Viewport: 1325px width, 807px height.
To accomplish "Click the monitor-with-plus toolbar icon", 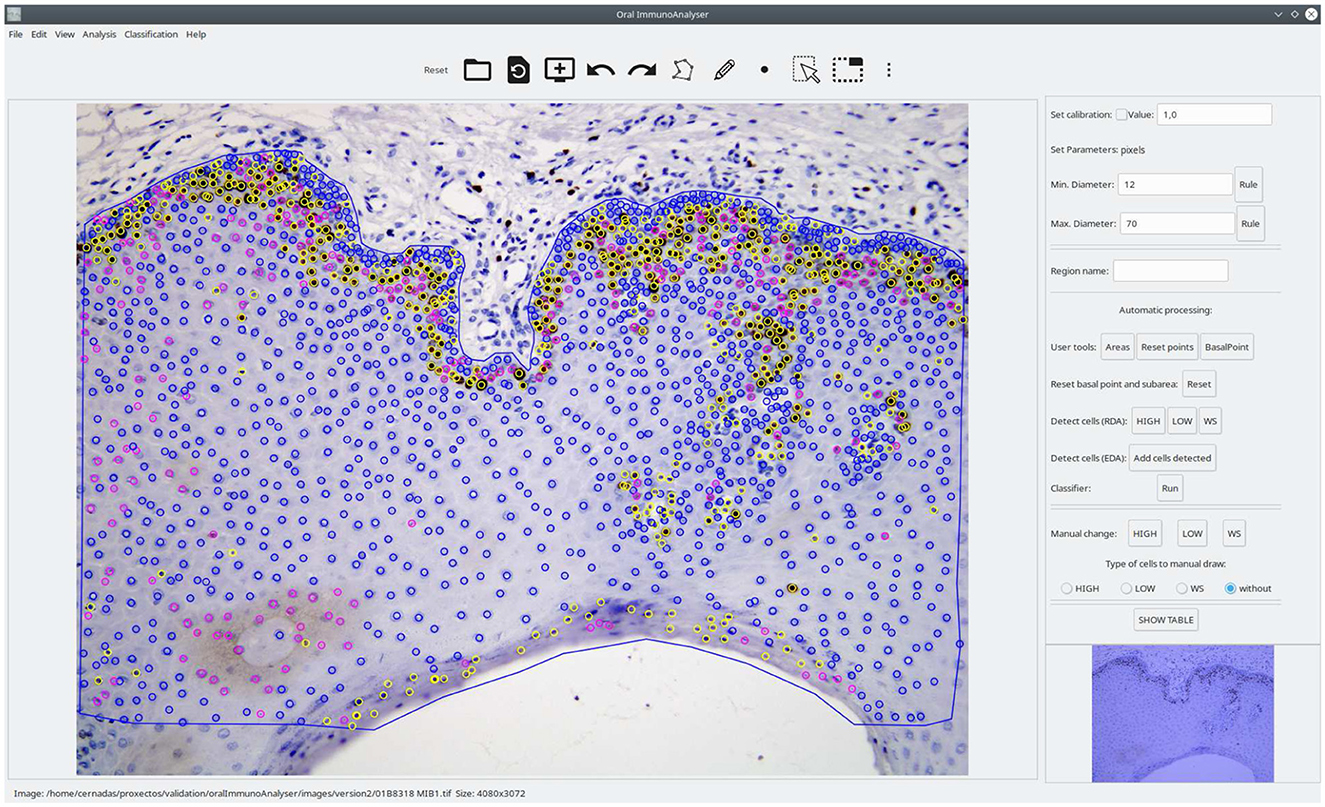I will (559, 69).
